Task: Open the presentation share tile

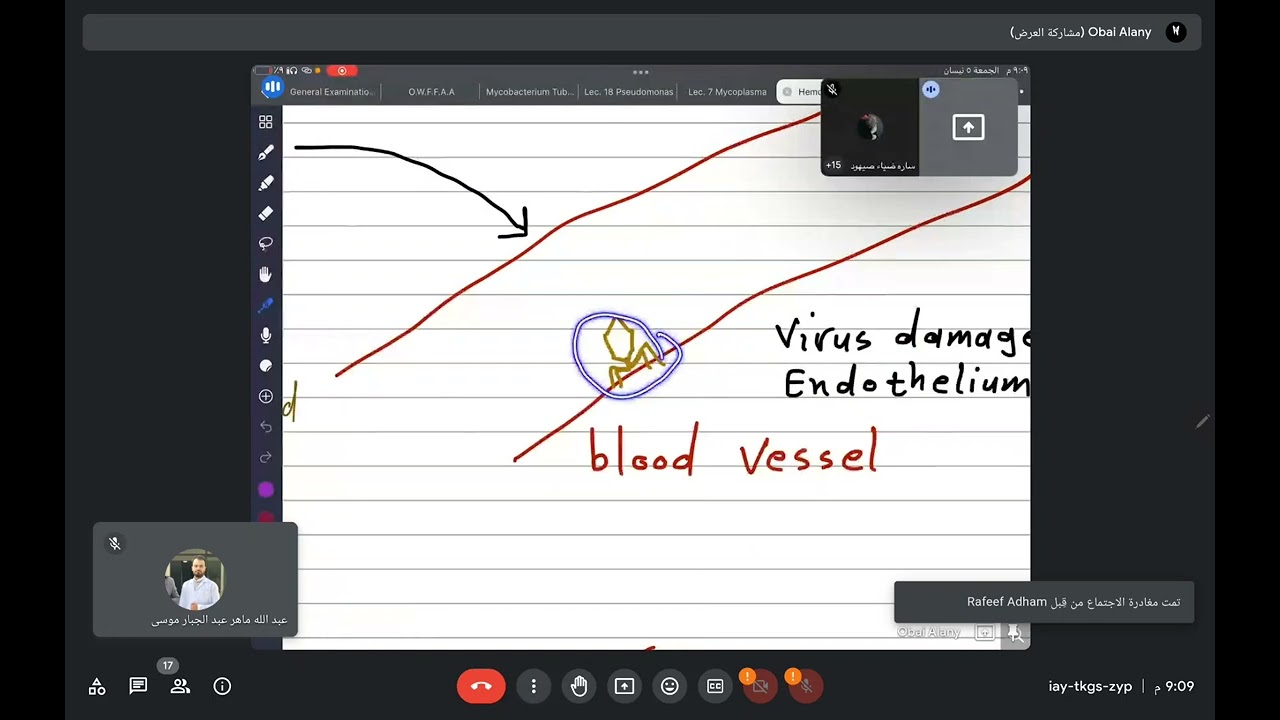Action: (x=968, y=127)
